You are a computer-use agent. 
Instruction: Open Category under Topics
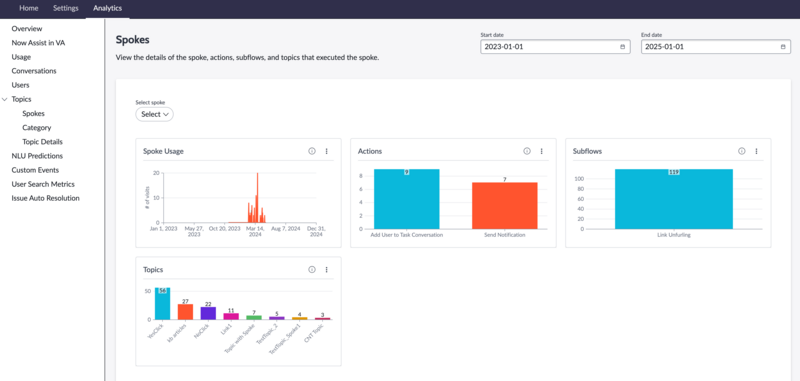pyautogui.click(x=37, y=128)
